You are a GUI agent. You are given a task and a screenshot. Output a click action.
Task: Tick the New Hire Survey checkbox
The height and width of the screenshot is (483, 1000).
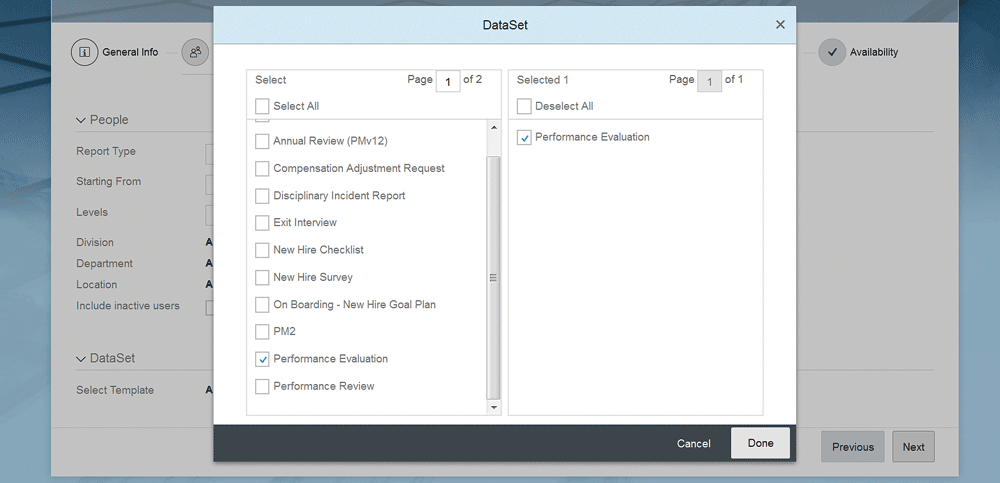(x=262, y=278)
